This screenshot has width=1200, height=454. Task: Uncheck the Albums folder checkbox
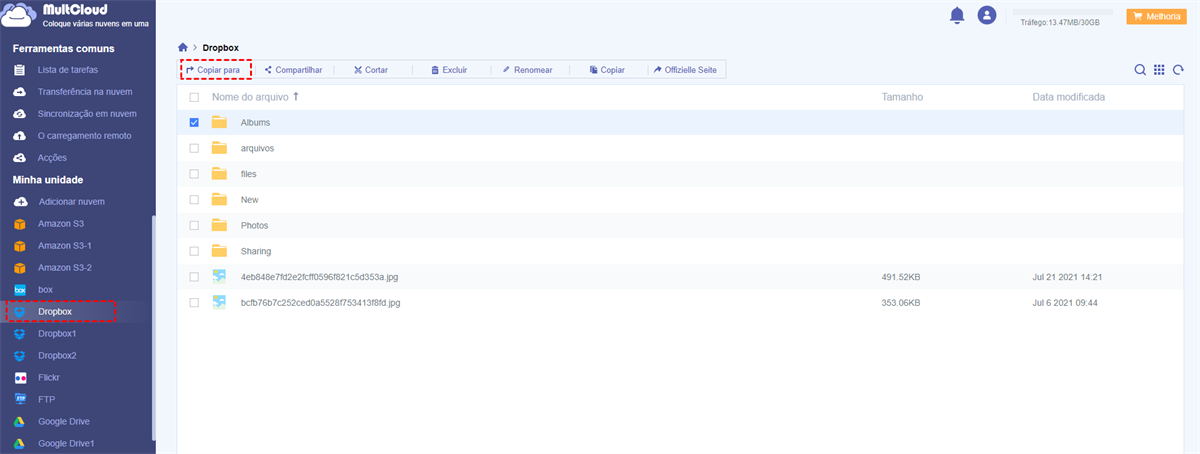[x=194, y=122]
